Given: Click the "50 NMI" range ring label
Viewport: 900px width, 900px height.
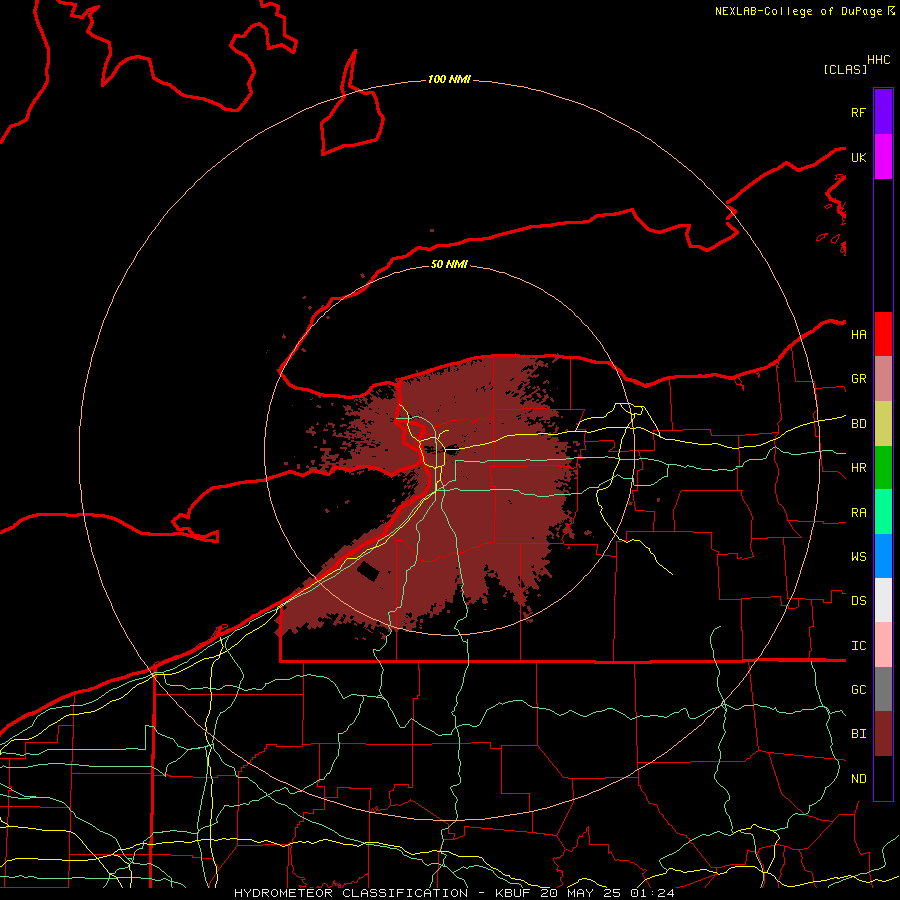Looking at the screenshot, I should coord(449,264).
